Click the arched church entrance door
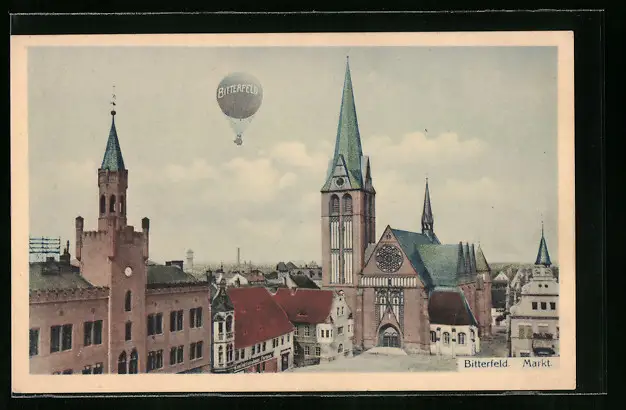 [x=389, y=338]
